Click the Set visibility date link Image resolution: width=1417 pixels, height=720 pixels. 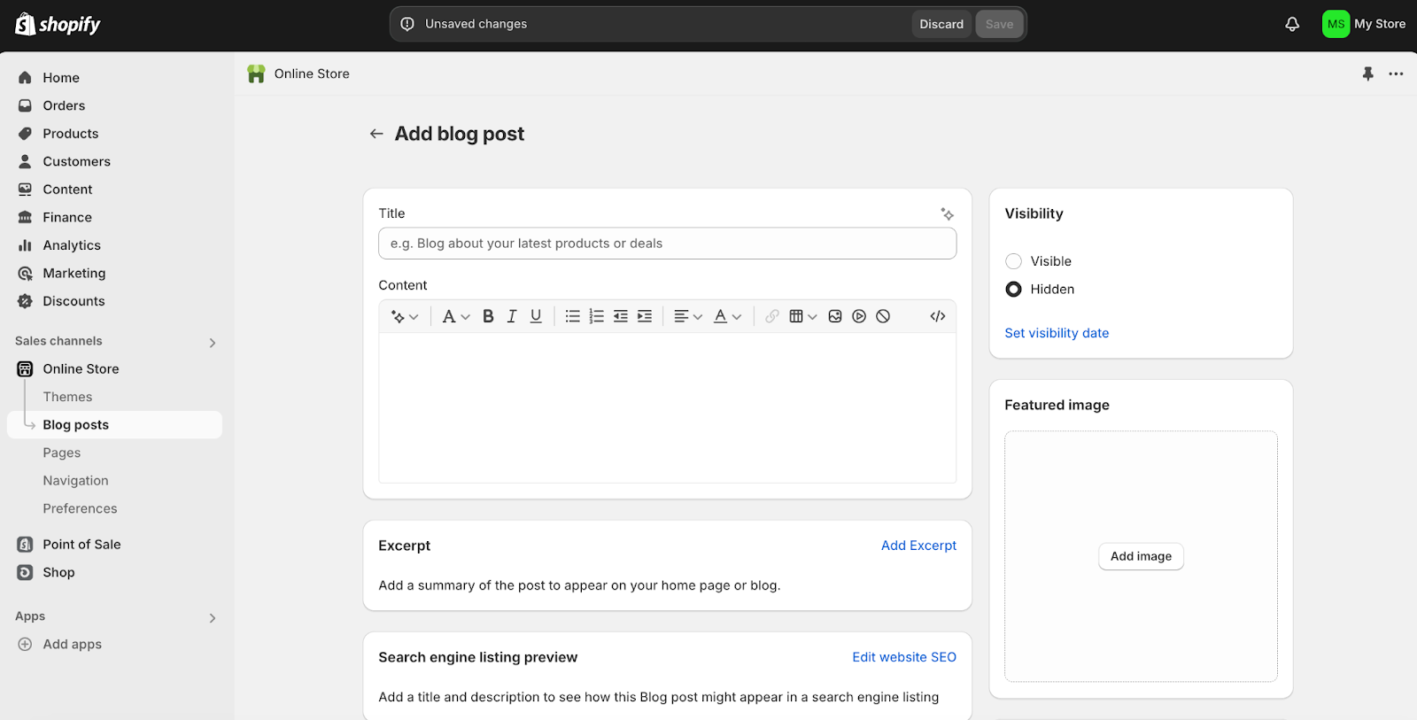[x=1056, y=333]
